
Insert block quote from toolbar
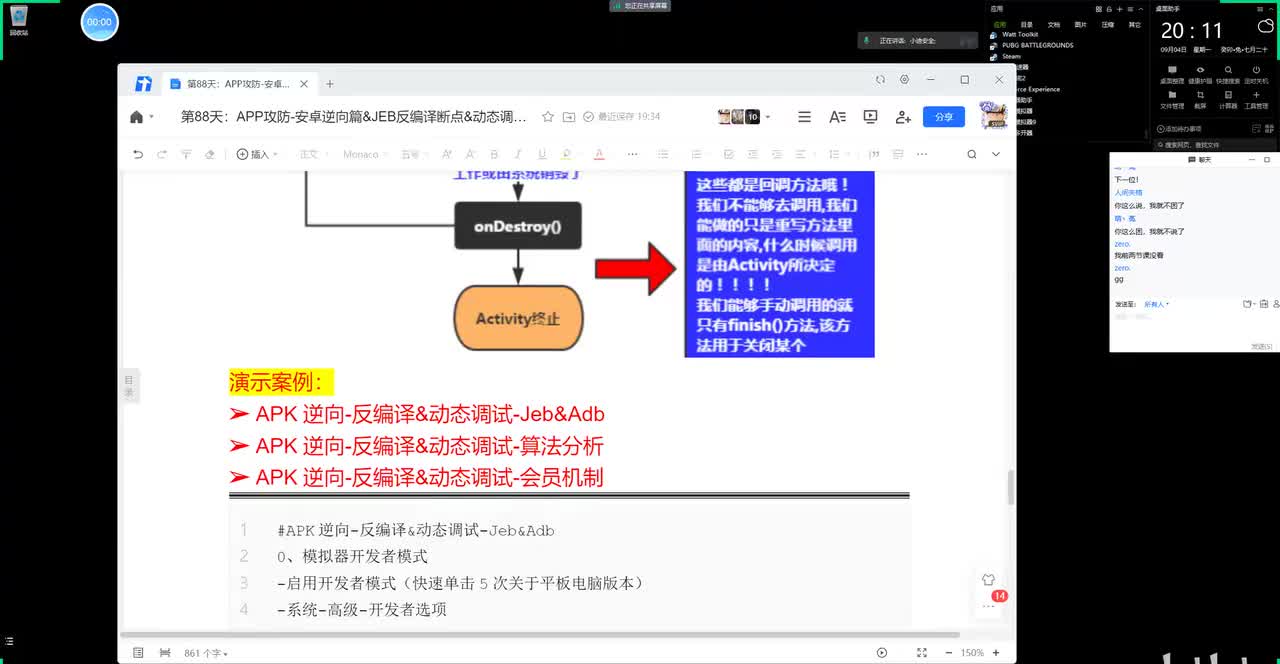pos(874,154)
